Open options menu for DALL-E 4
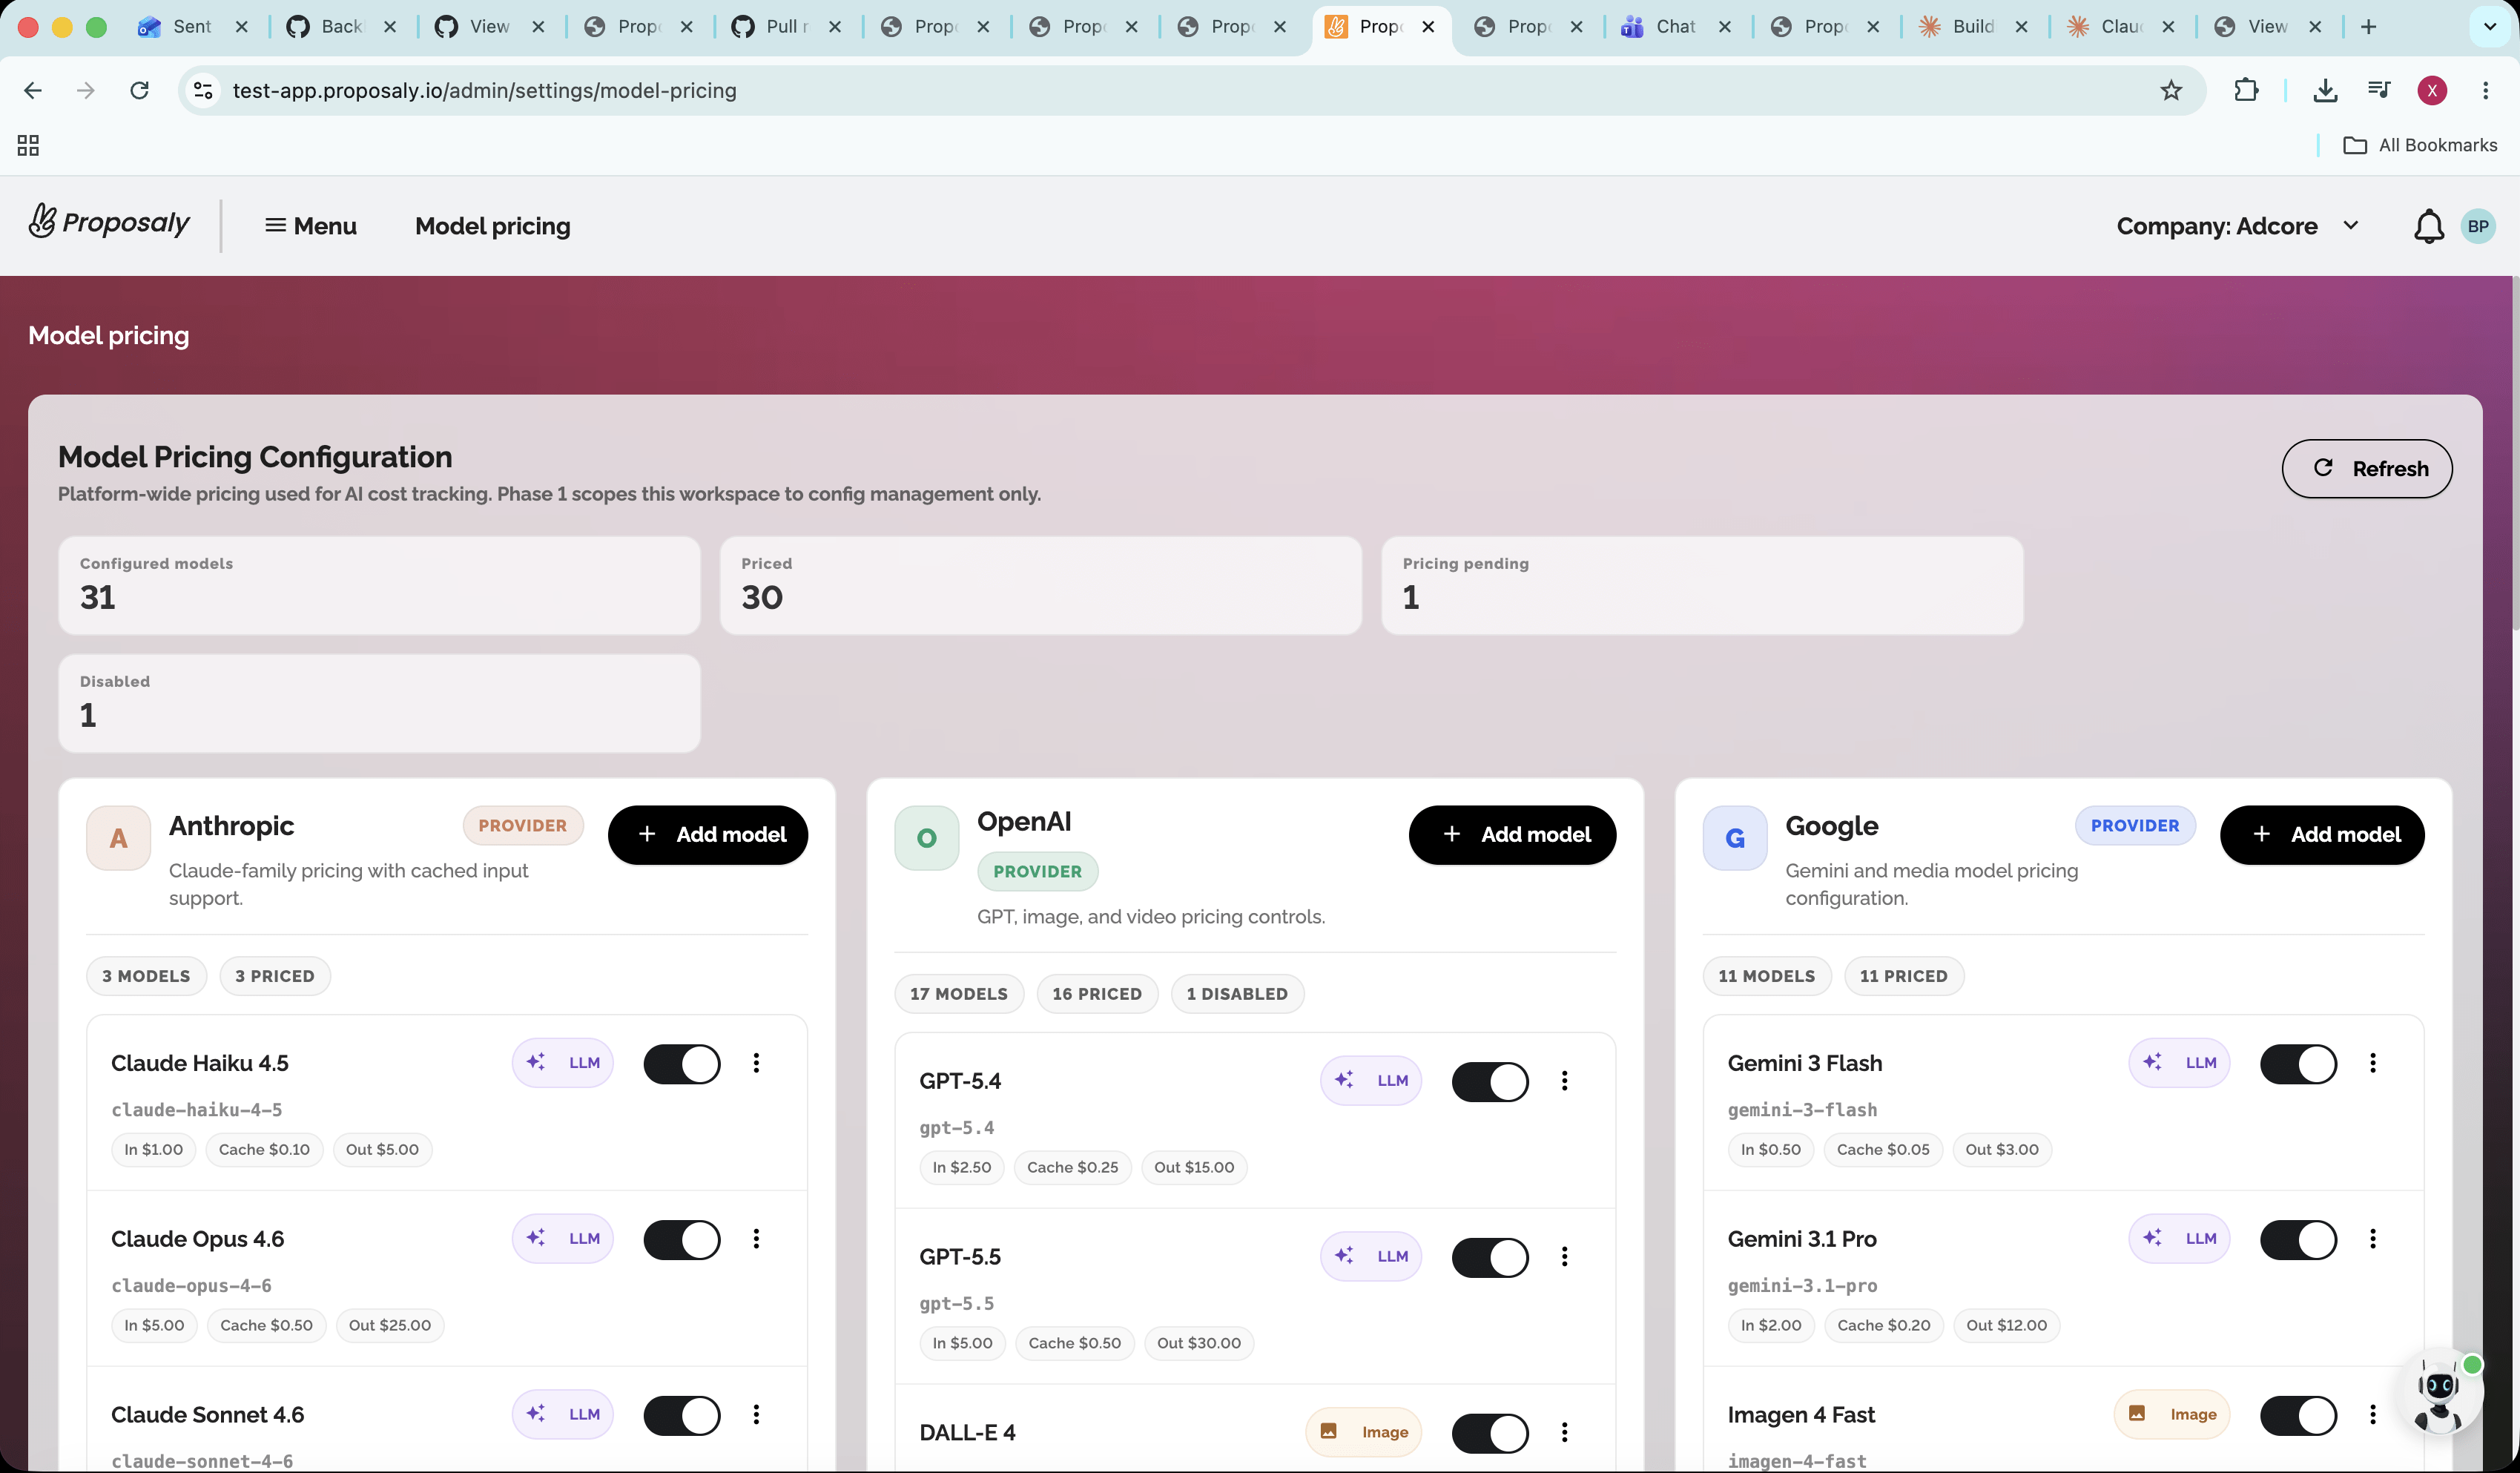Image resolution: width=2520 pixels, height=1473 pixels. (x=1565, y=1432)
